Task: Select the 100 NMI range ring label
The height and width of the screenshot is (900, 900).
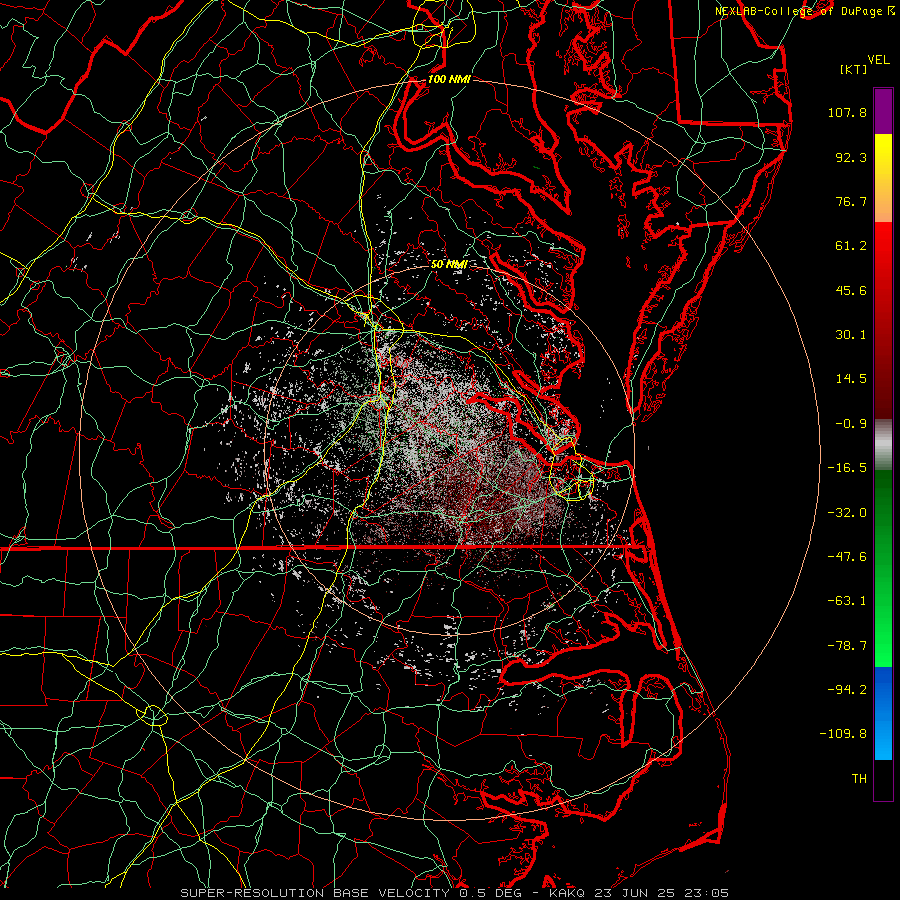Action: [x=449, y=79]
